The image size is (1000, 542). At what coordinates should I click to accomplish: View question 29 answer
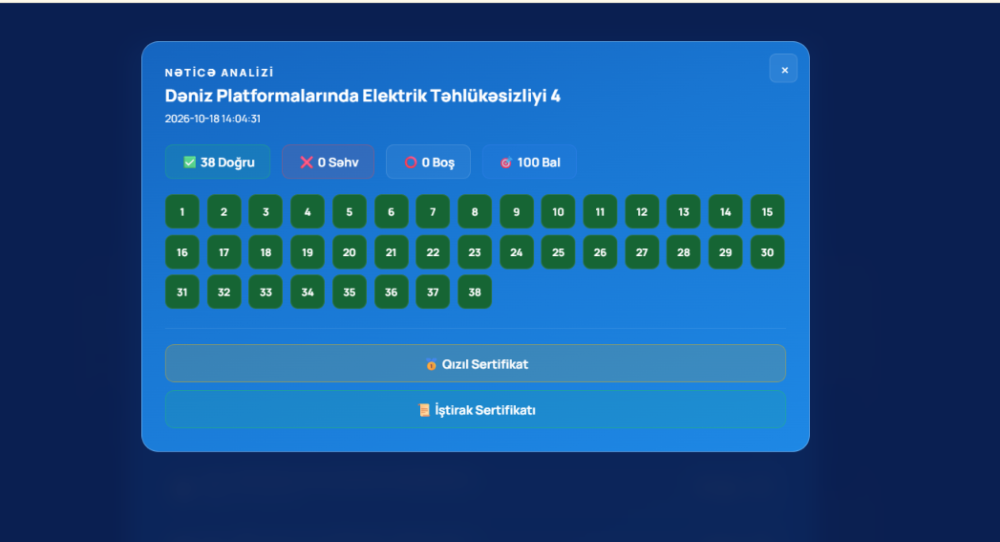(725, 253)
